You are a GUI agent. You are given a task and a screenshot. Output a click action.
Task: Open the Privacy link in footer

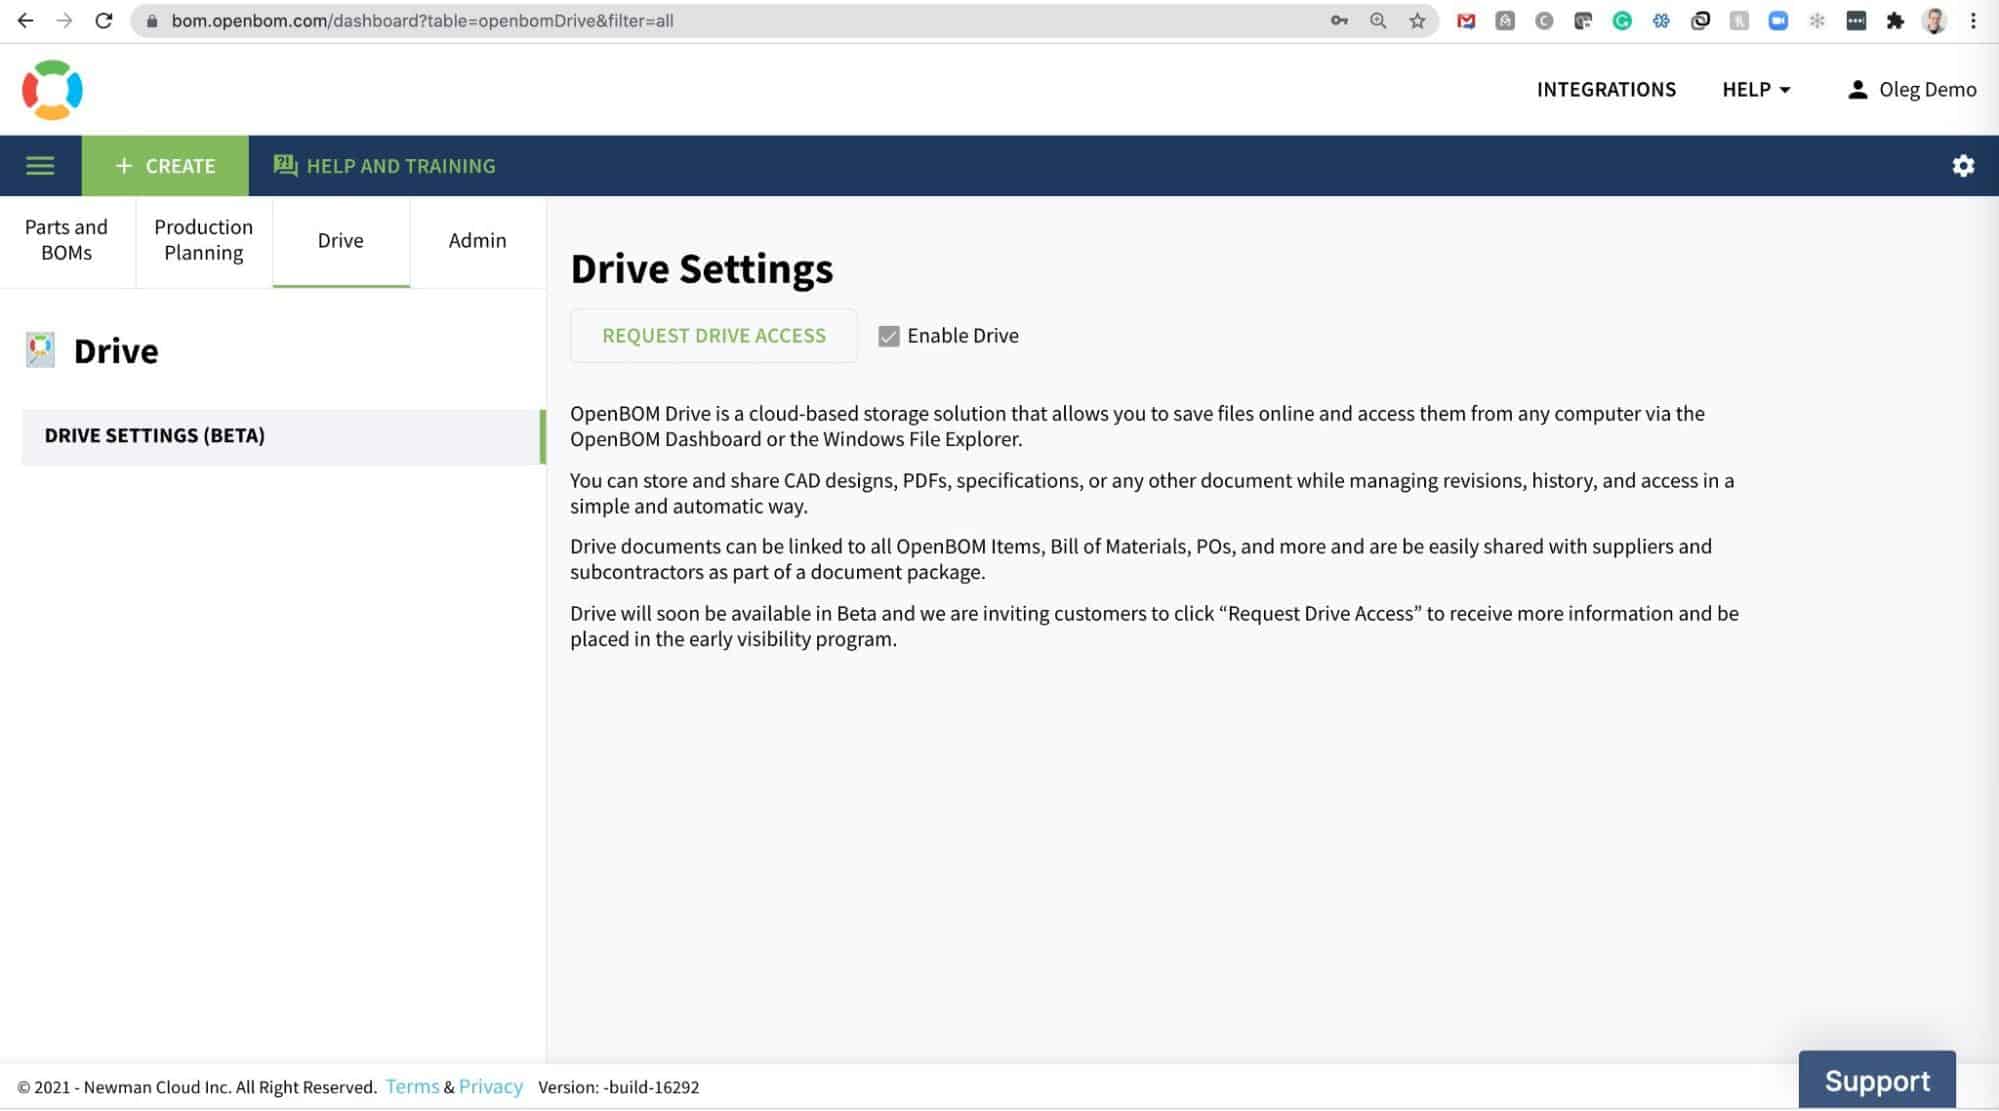coord(491,1087)
